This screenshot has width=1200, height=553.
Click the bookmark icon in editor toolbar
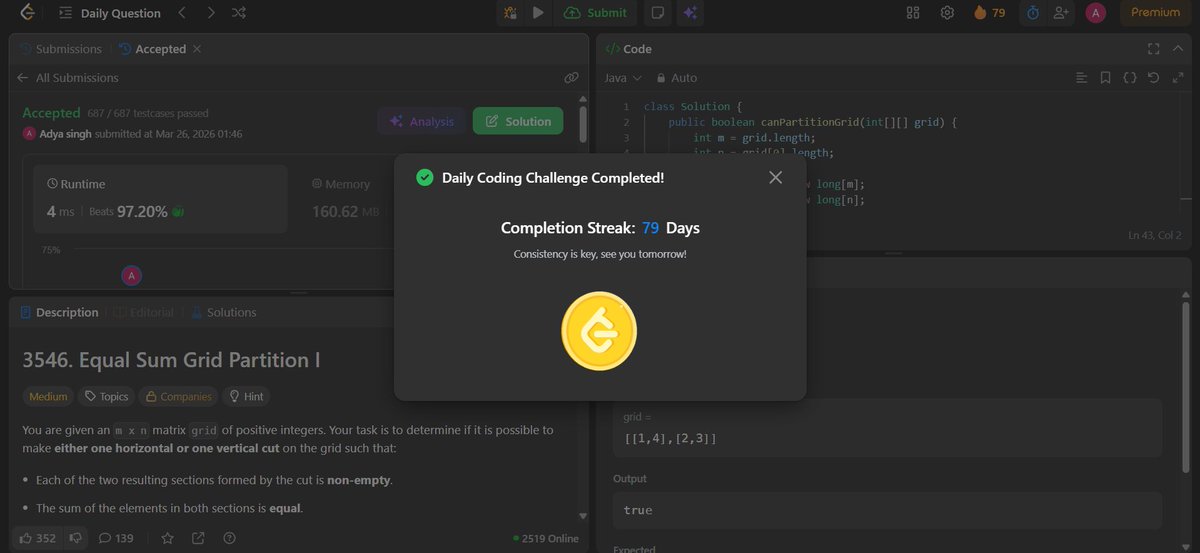pos(1105,77)
